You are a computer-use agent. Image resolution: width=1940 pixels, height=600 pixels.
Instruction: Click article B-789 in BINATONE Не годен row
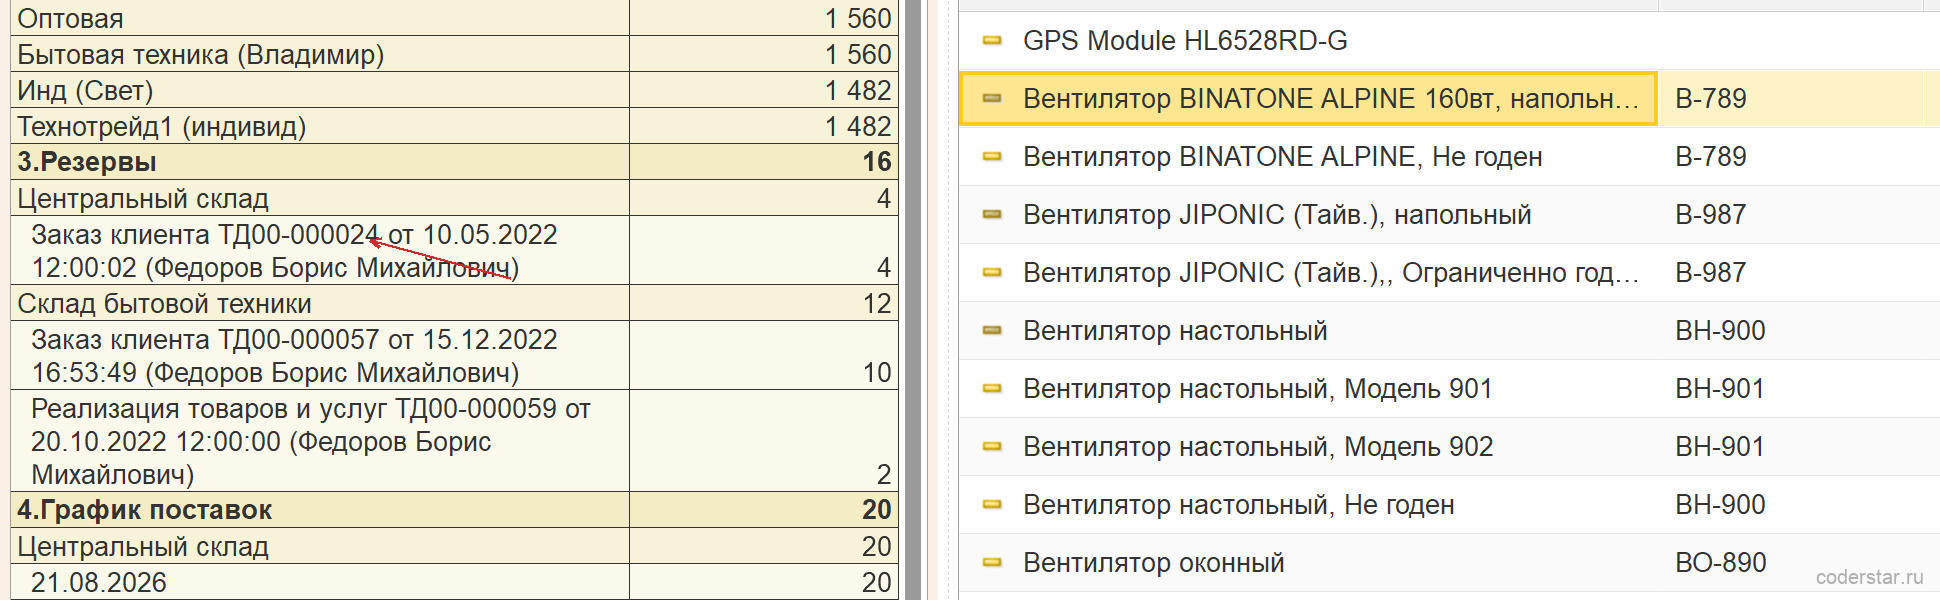1711,157
